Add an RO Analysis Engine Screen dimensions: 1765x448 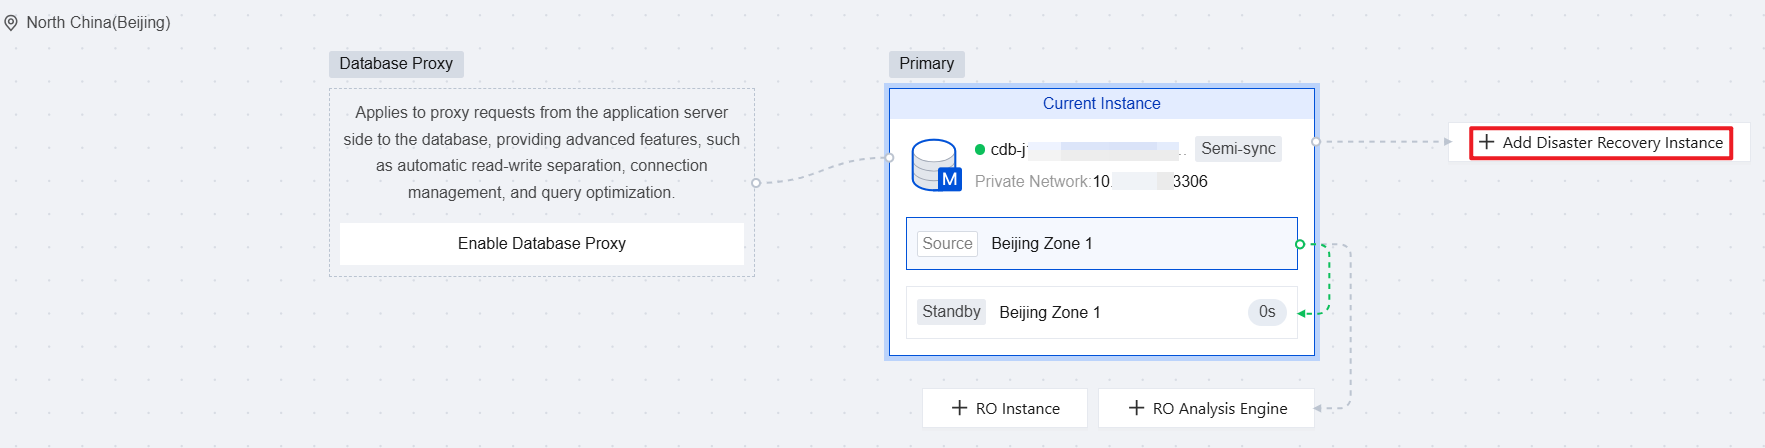point(1206,408)
